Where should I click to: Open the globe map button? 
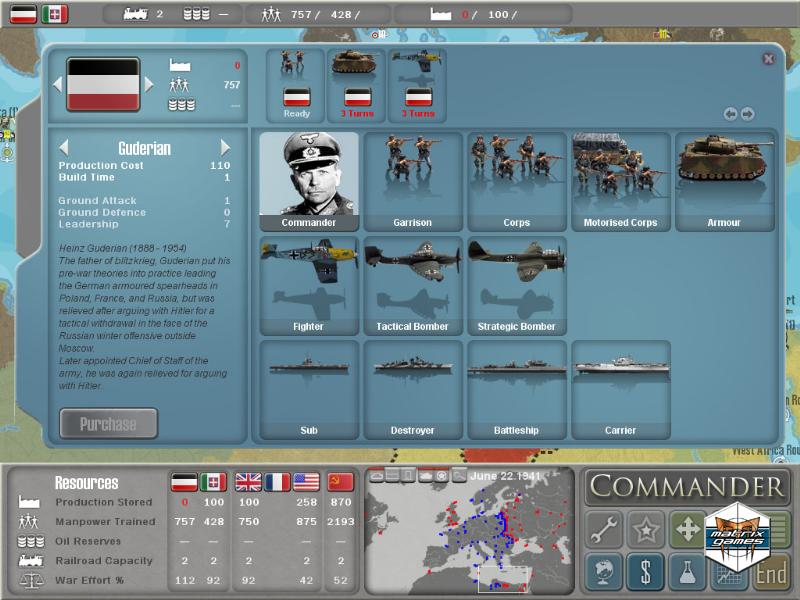pos(604,571)
